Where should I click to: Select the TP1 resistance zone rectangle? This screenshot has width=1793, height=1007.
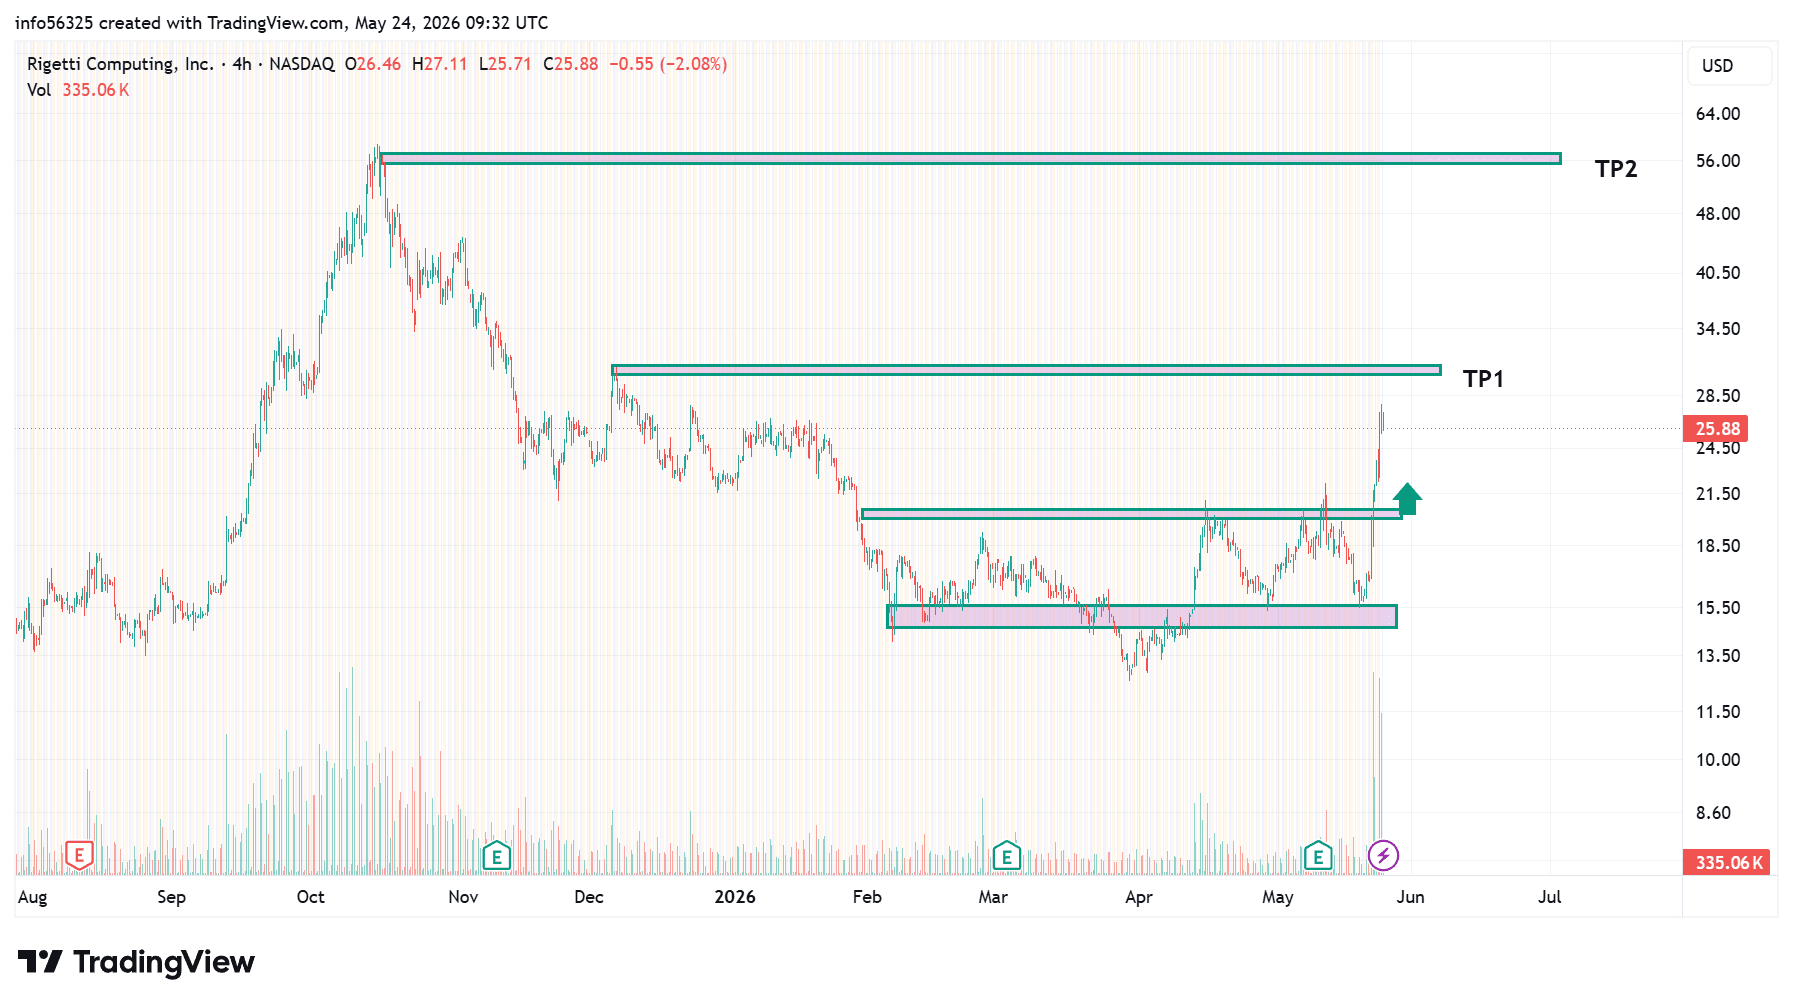tap(1026, 370)
